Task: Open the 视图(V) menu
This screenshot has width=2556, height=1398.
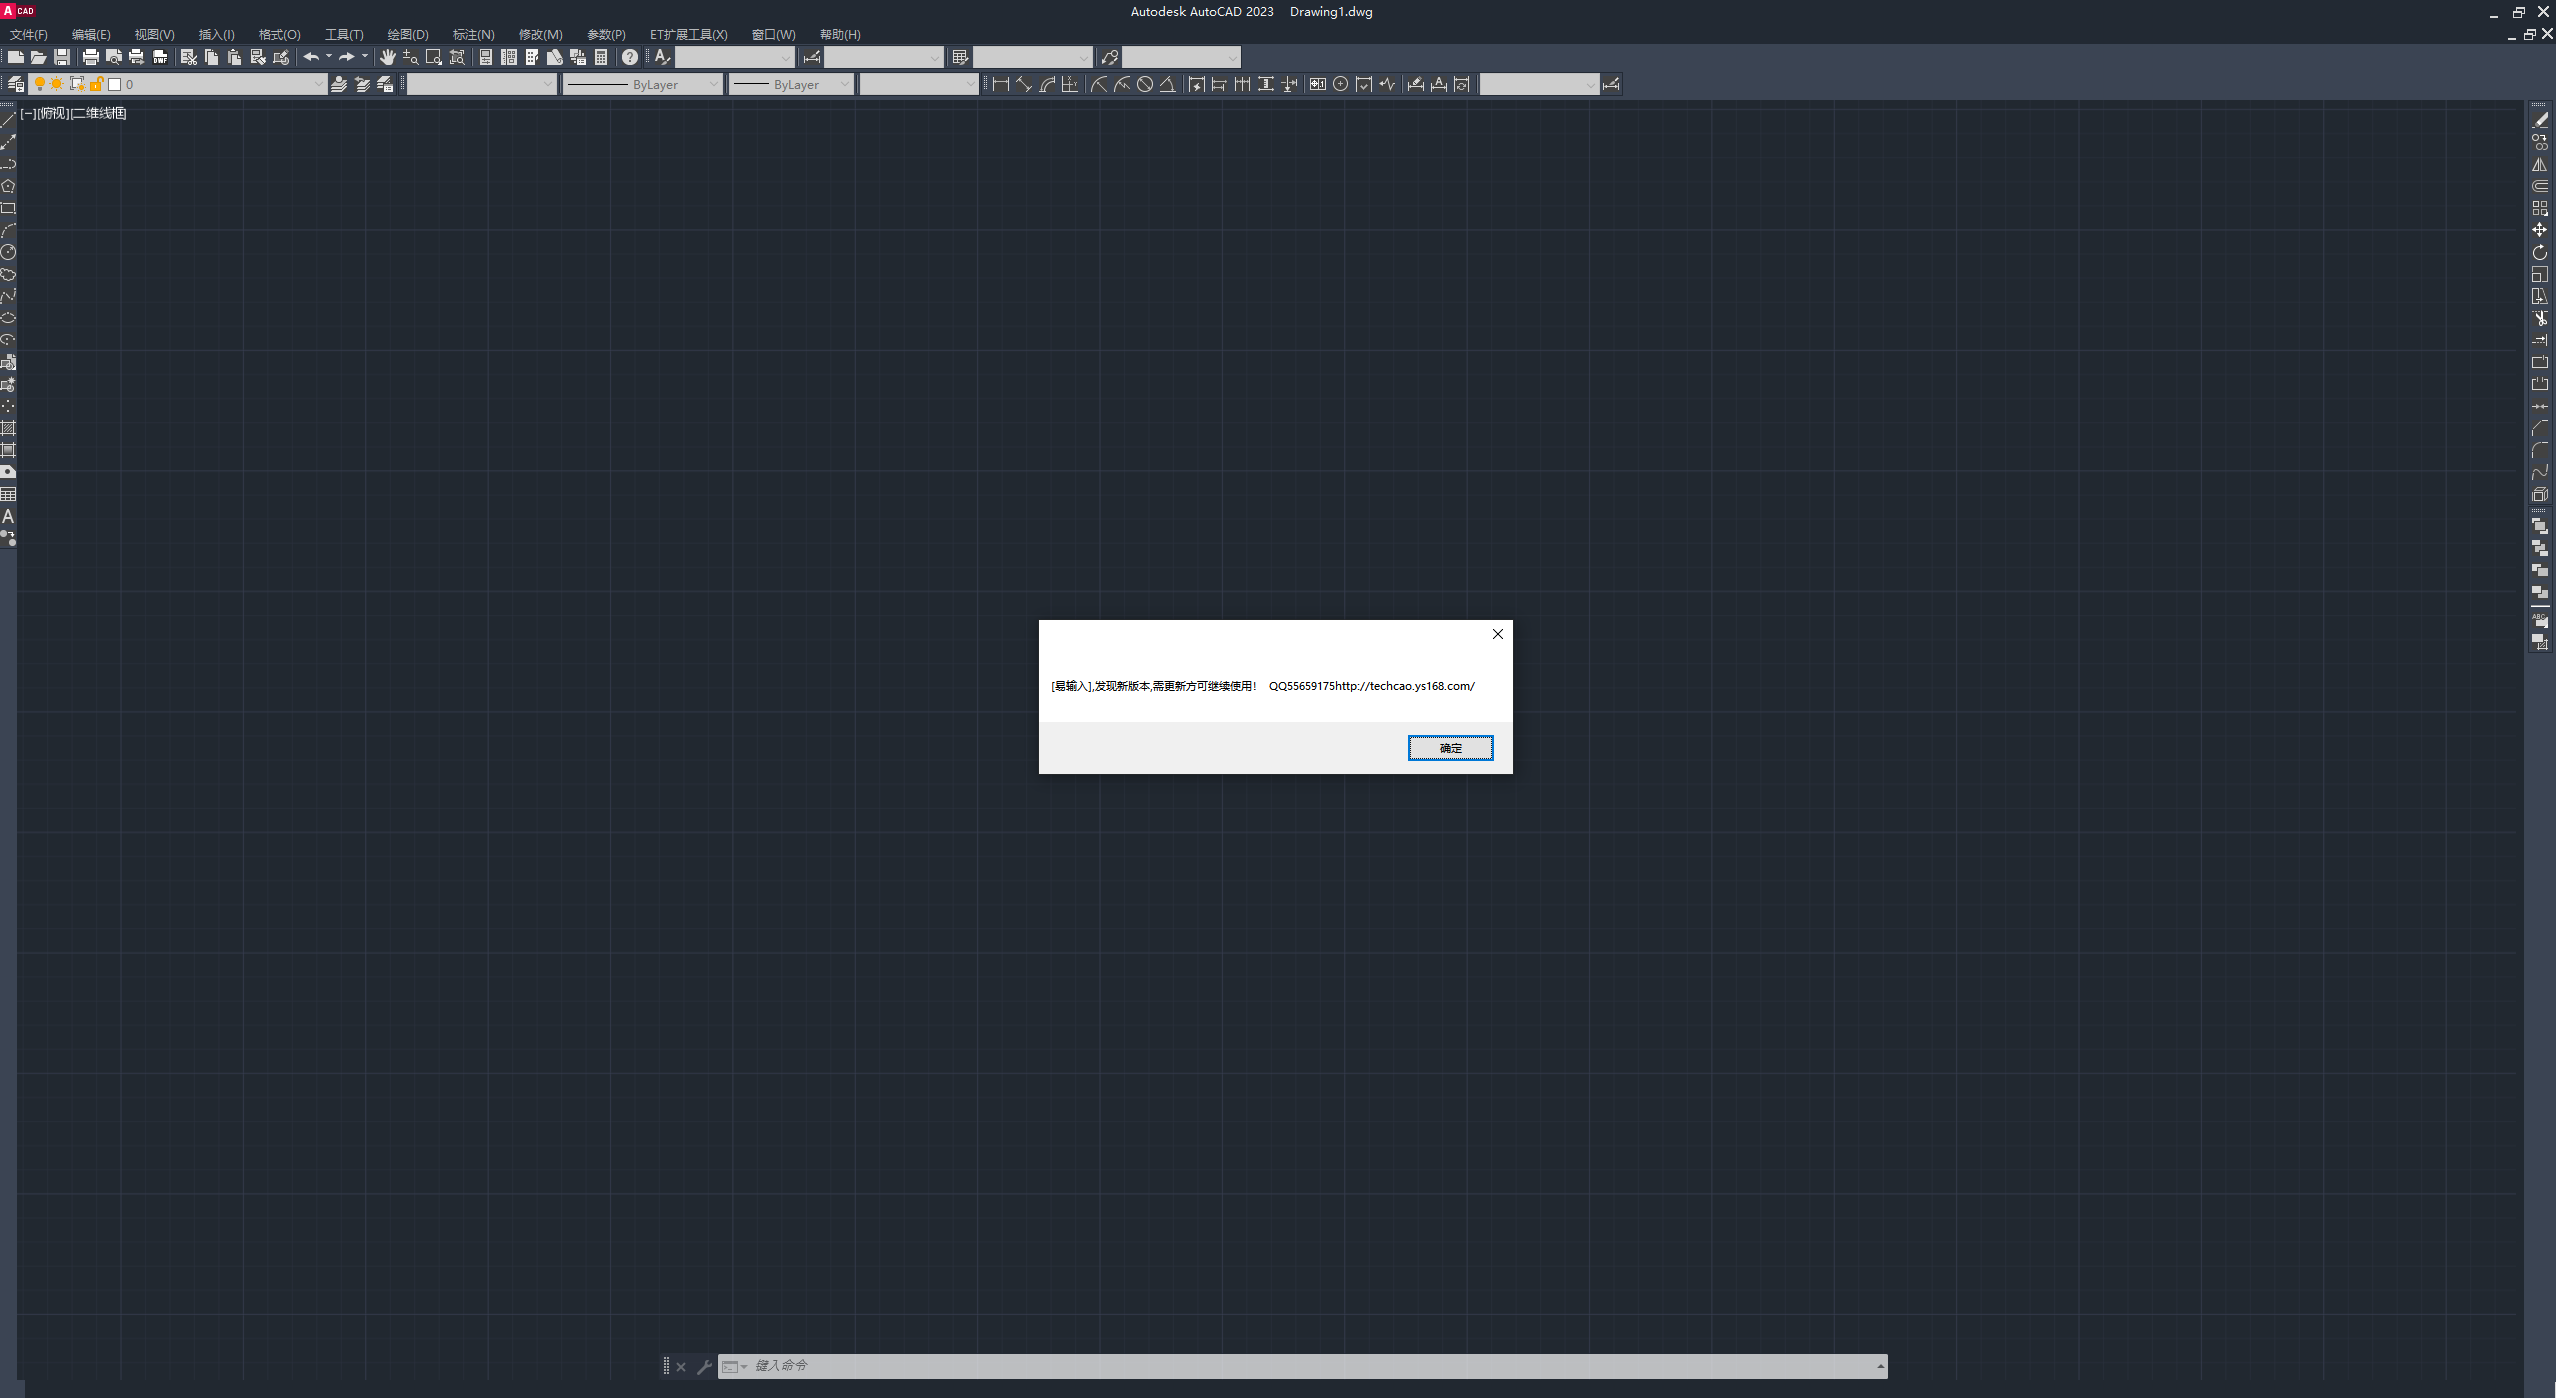Action: (154, 34)
